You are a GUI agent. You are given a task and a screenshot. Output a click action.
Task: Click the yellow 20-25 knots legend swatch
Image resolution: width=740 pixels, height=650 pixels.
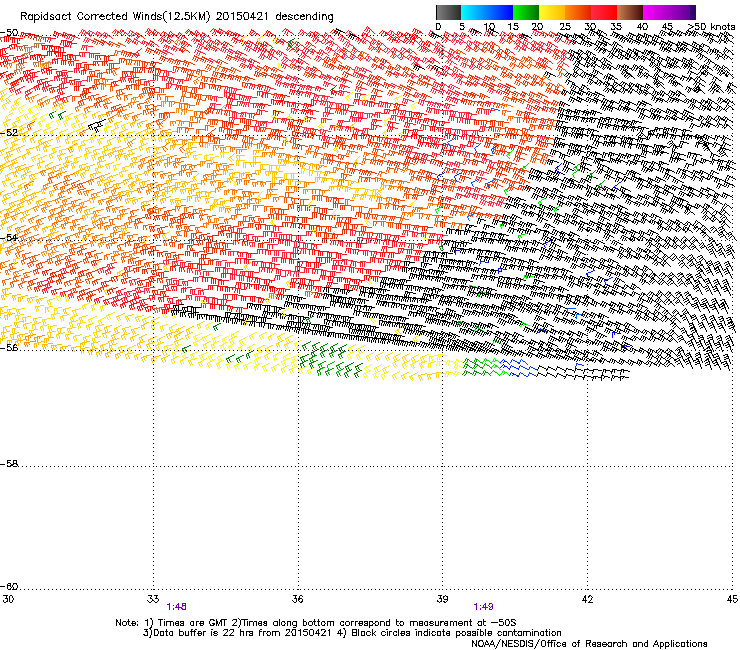pos(552,12)
